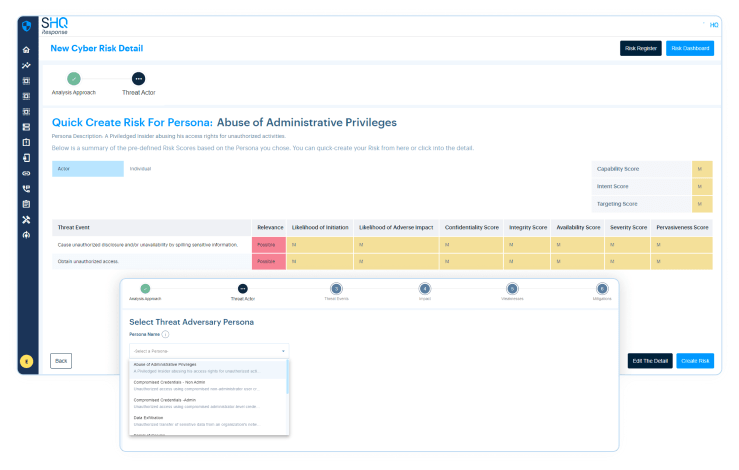Click the Risk Register button
This screenshot has width=739, height=470.
click(x=640, y=48)
